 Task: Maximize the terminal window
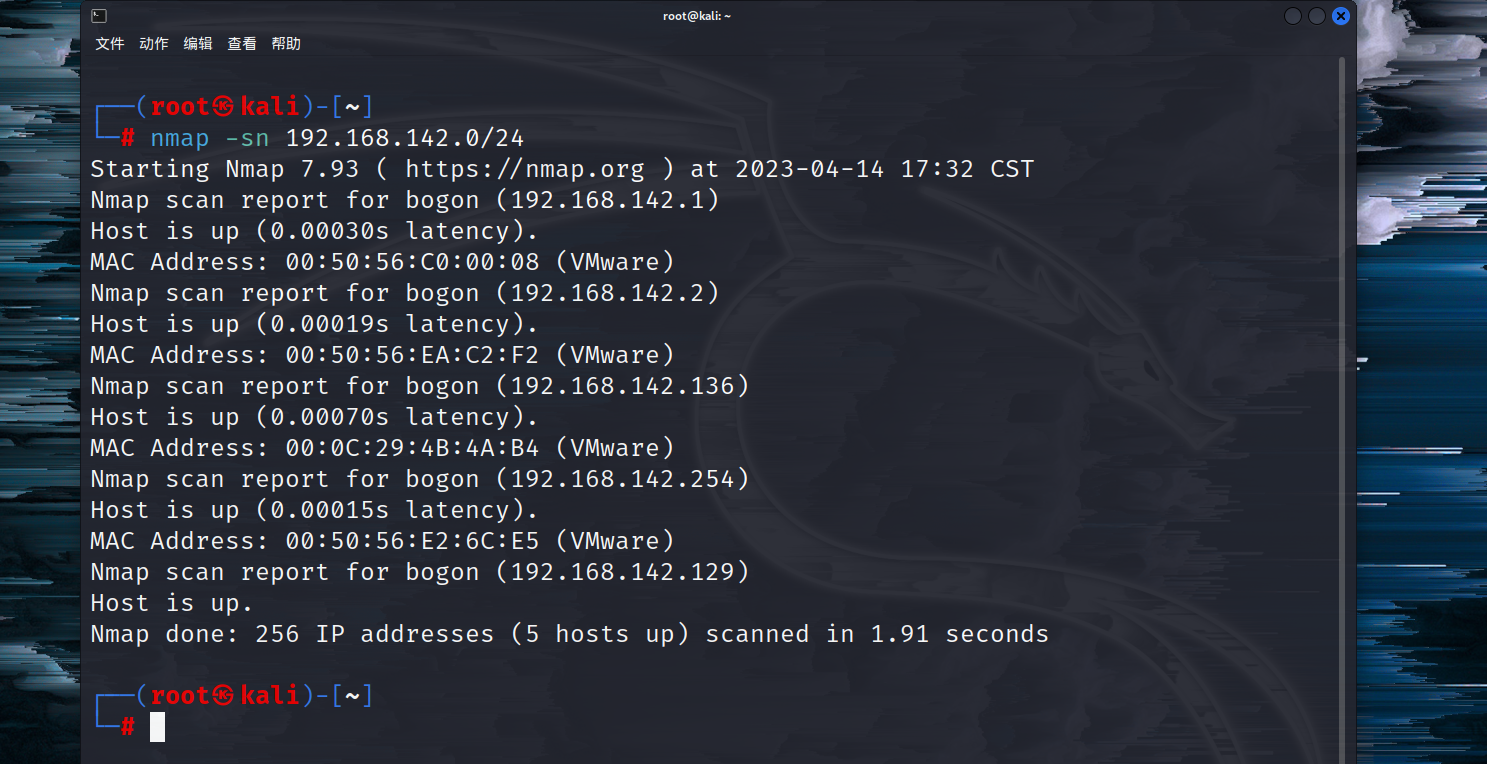point(1317,16)
